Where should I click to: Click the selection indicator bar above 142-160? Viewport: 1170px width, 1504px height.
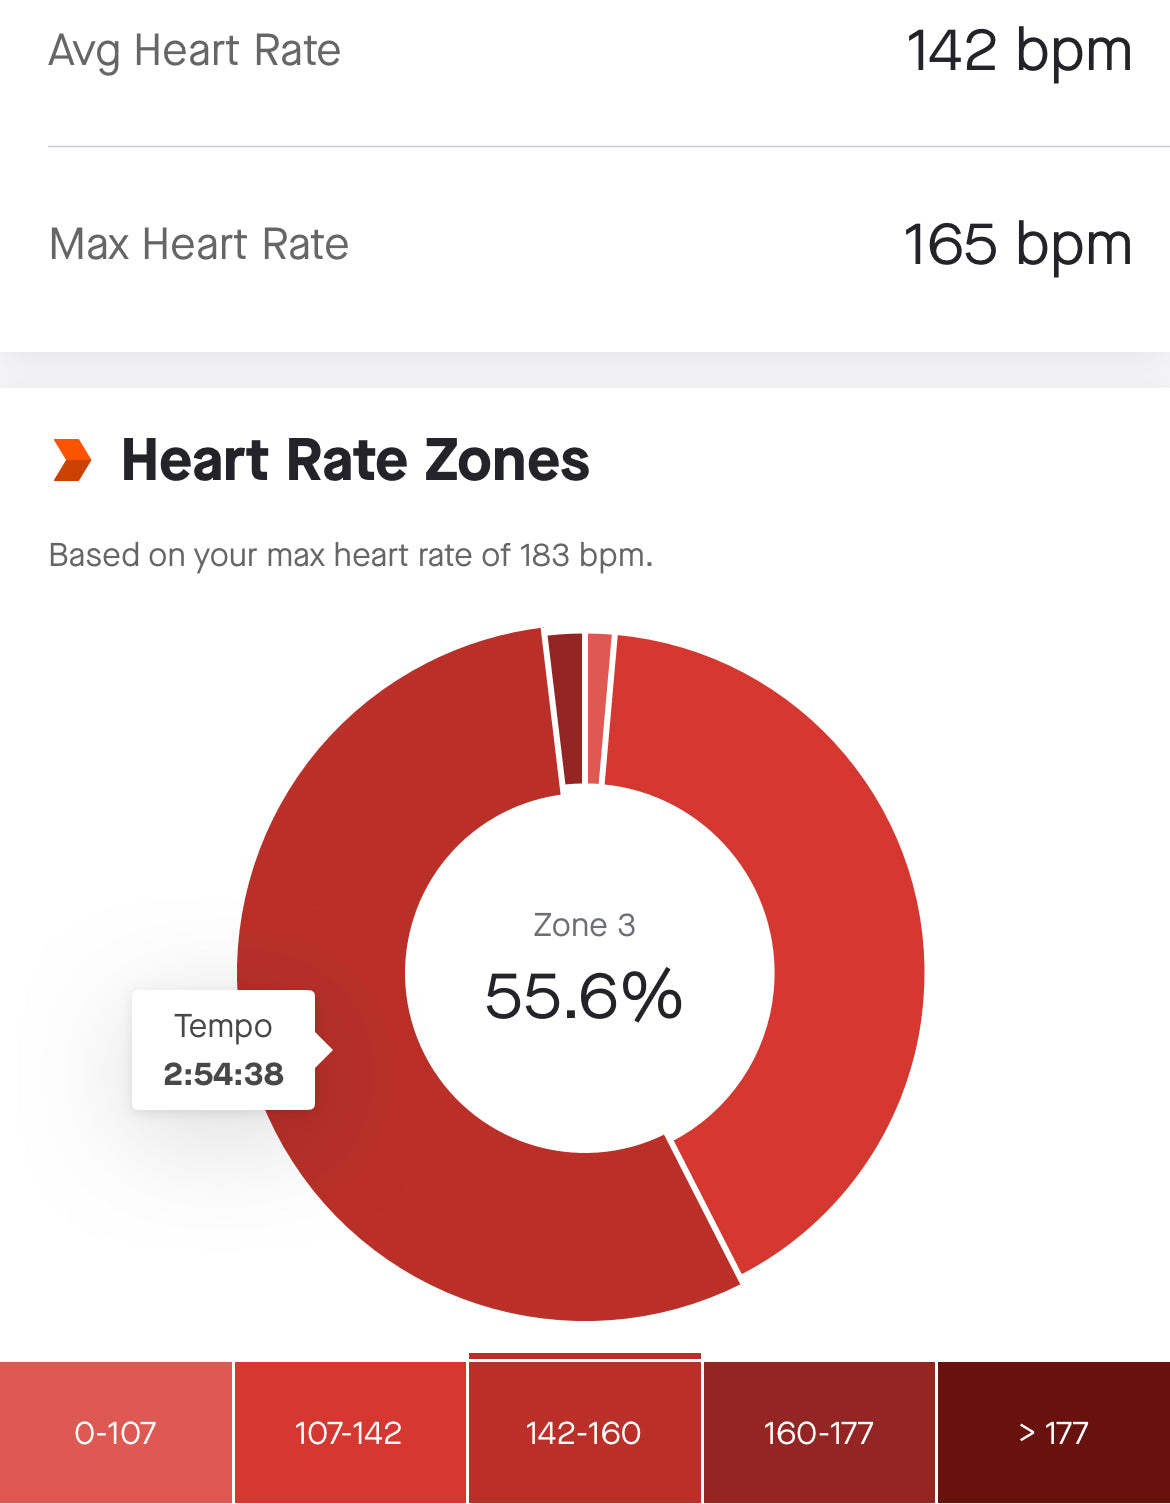click(x=584, y=1356)
